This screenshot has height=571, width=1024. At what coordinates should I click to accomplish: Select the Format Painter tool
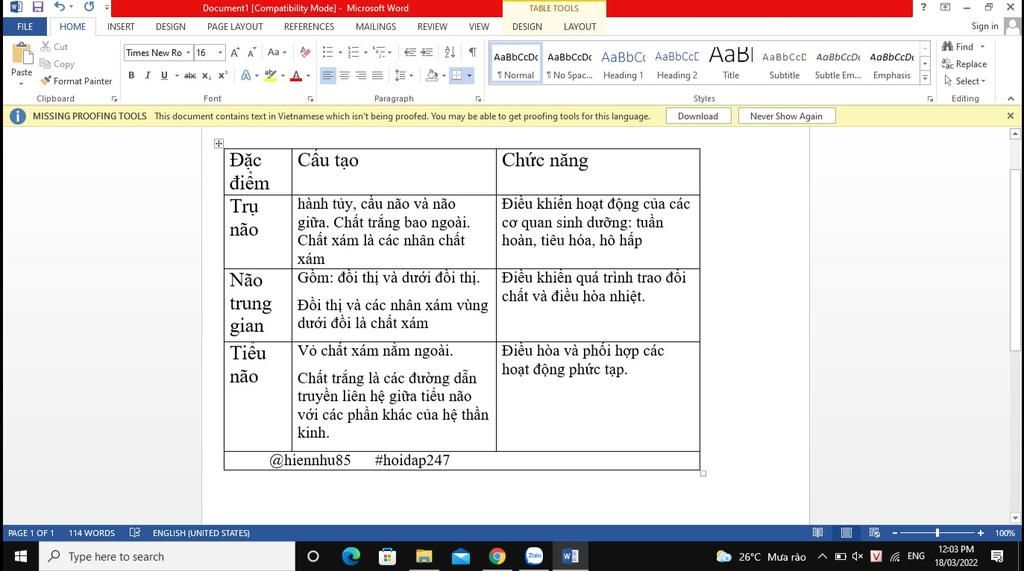76,81
